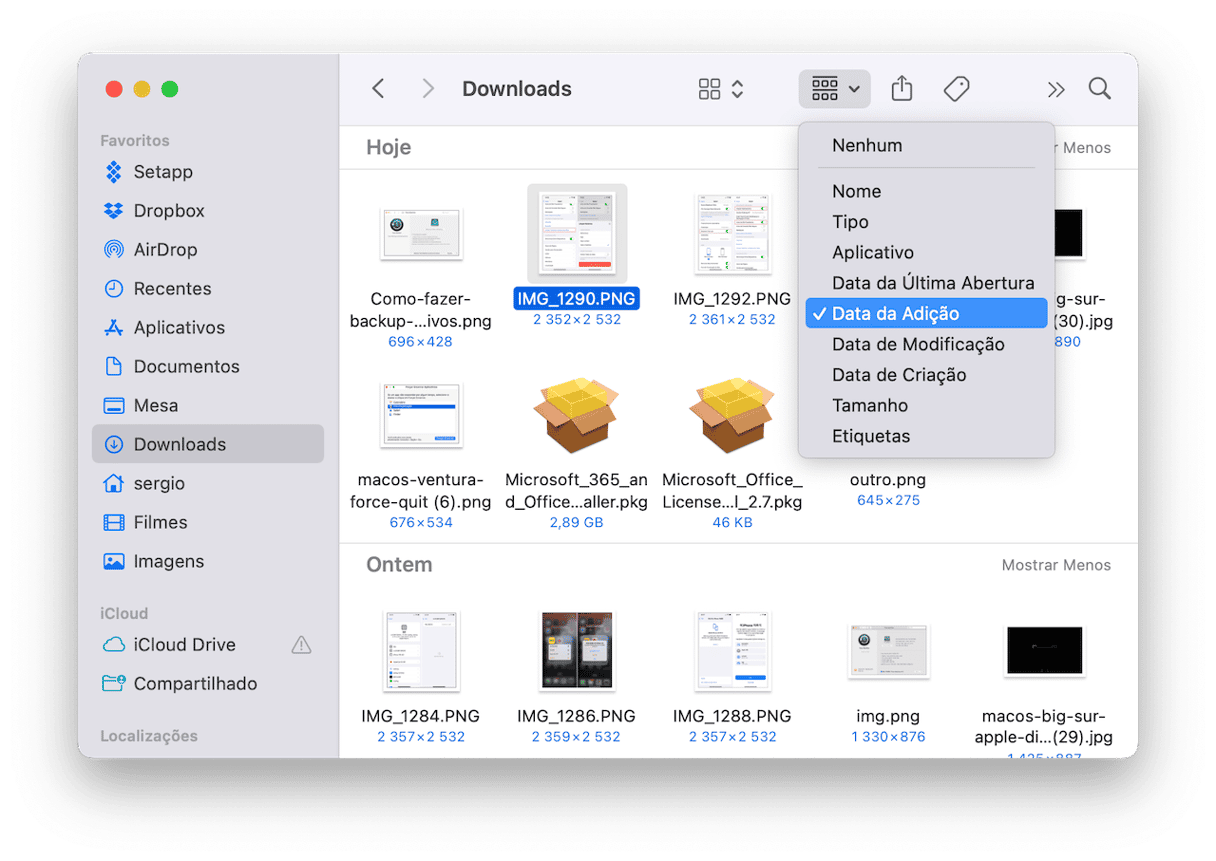Choose Nenhum to disable grouping
Image resolution: width=1216 pixels, height=861 pixels.
pyautogui.click(x=866, y=146)
